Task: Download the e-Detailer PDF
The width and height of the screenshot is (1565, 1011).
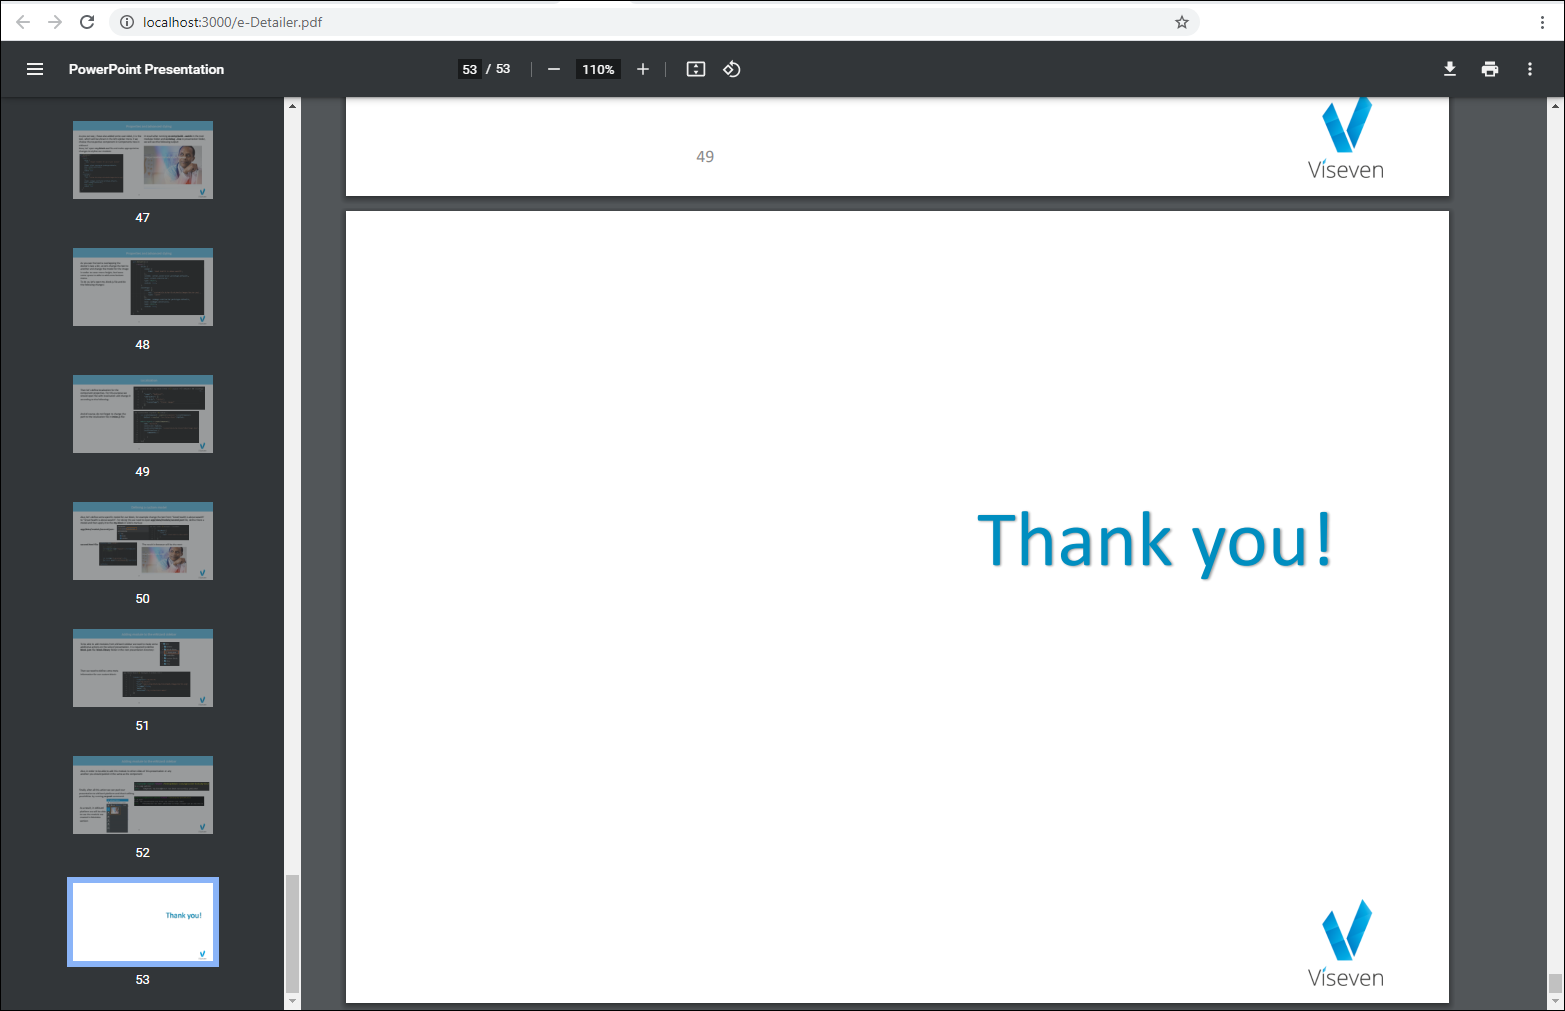Action: tap(1449, 69)
